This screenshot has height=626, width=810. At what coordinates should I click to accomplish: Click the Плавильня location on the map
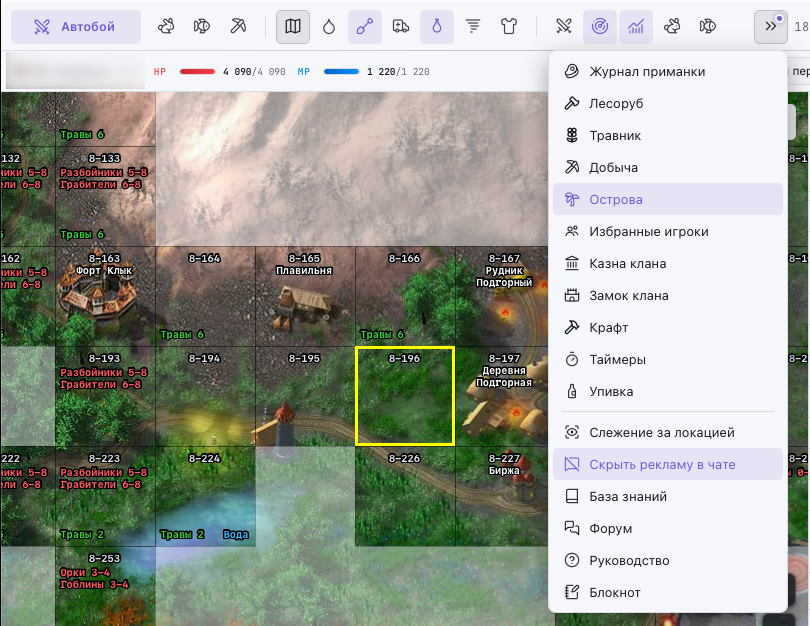(305, 296)
